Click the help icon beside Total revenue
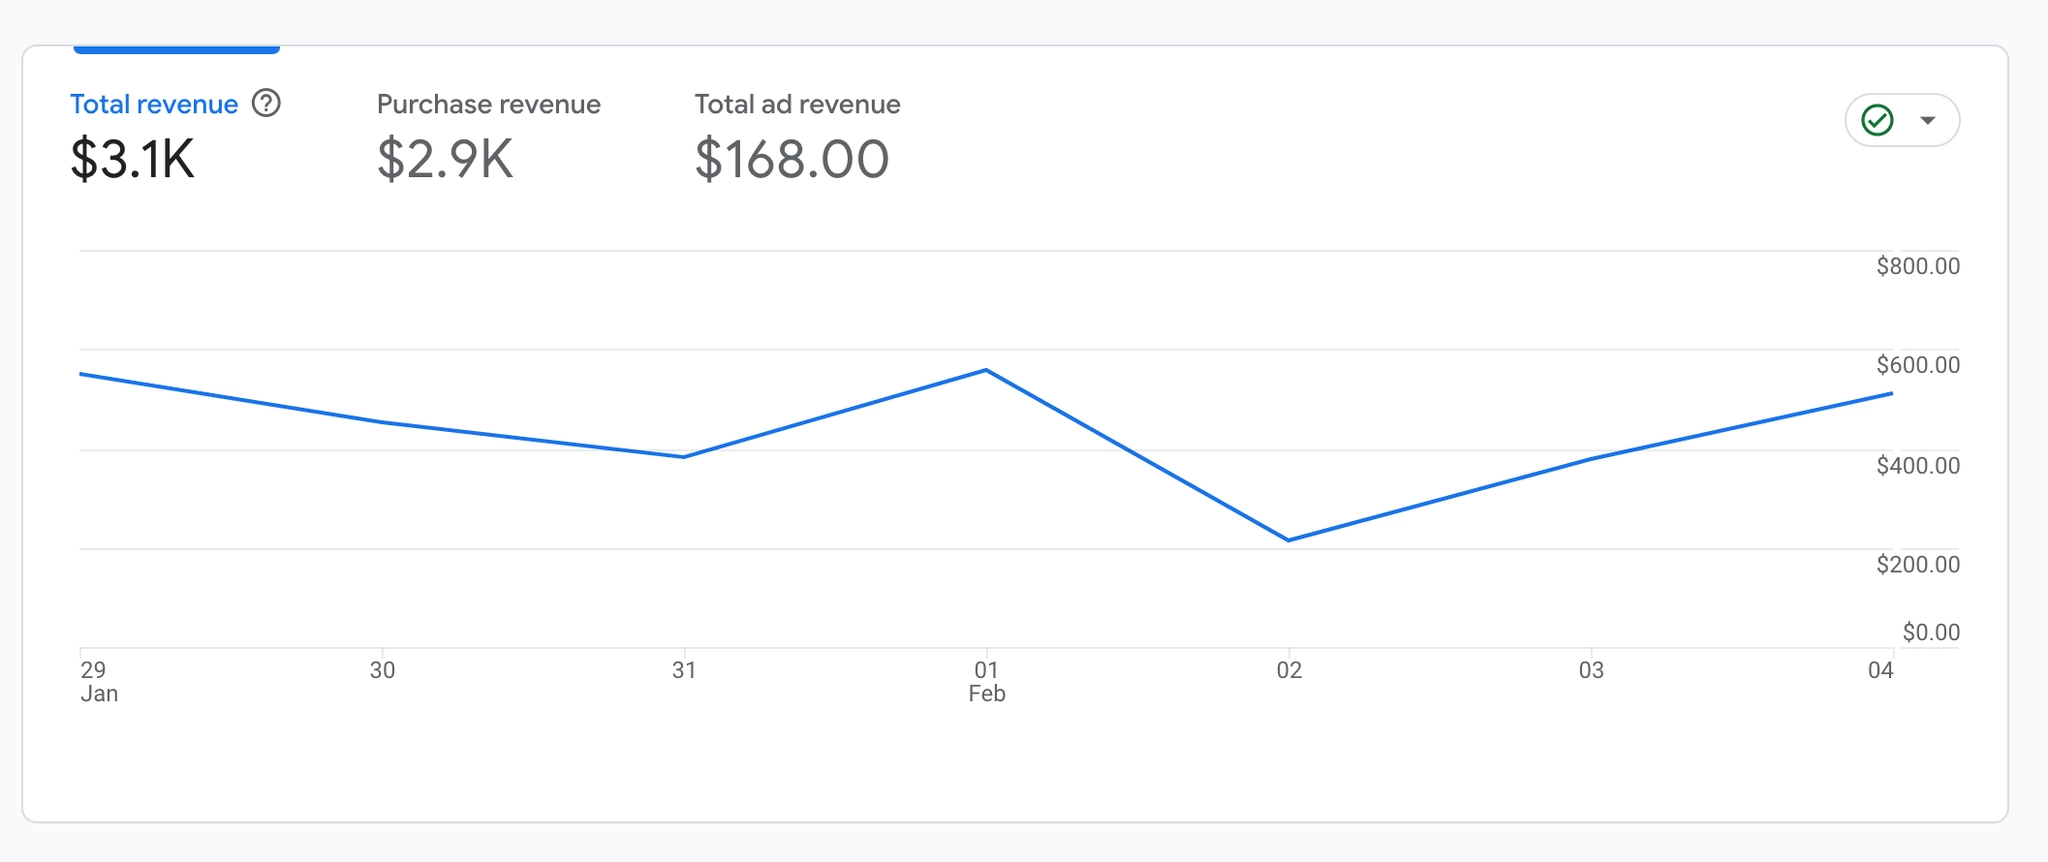 [x=266, y=103]
